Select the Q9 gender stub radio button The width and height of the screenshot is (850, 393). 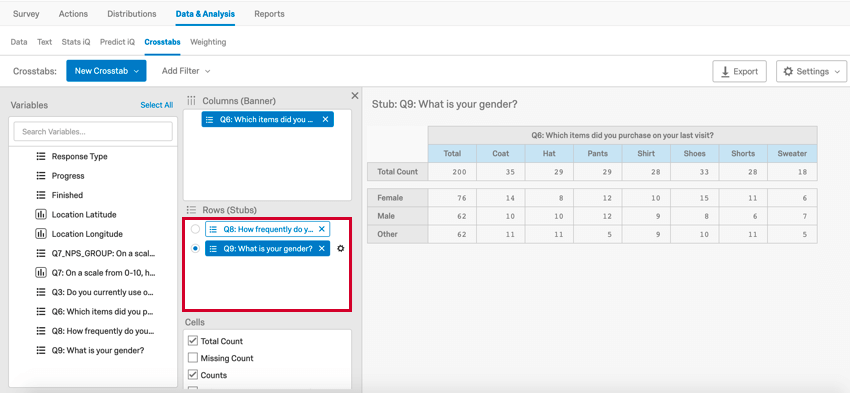click(195, 249)
